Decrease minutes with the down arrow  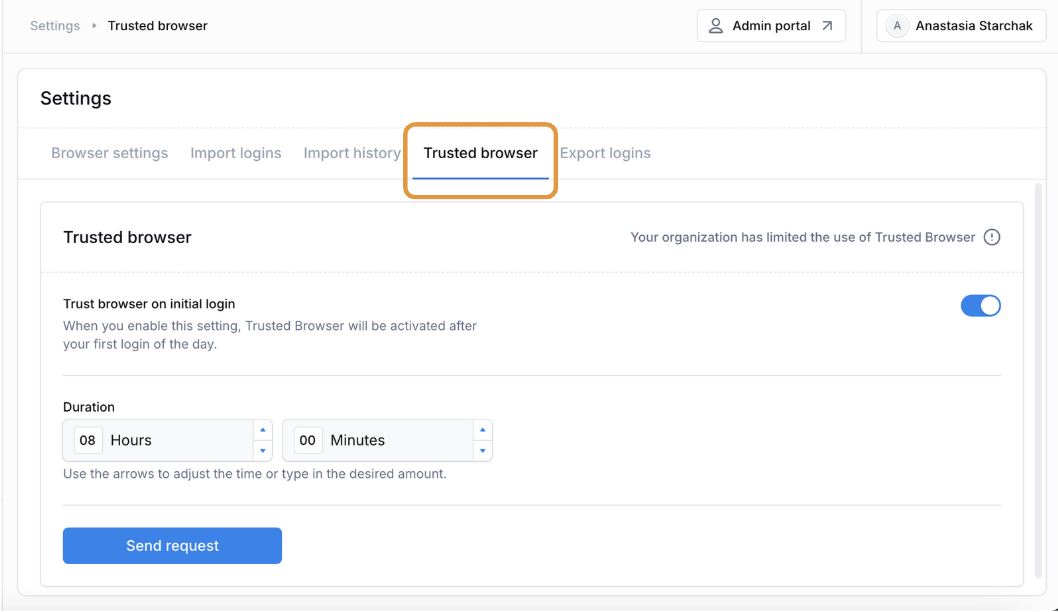[482, 451]
